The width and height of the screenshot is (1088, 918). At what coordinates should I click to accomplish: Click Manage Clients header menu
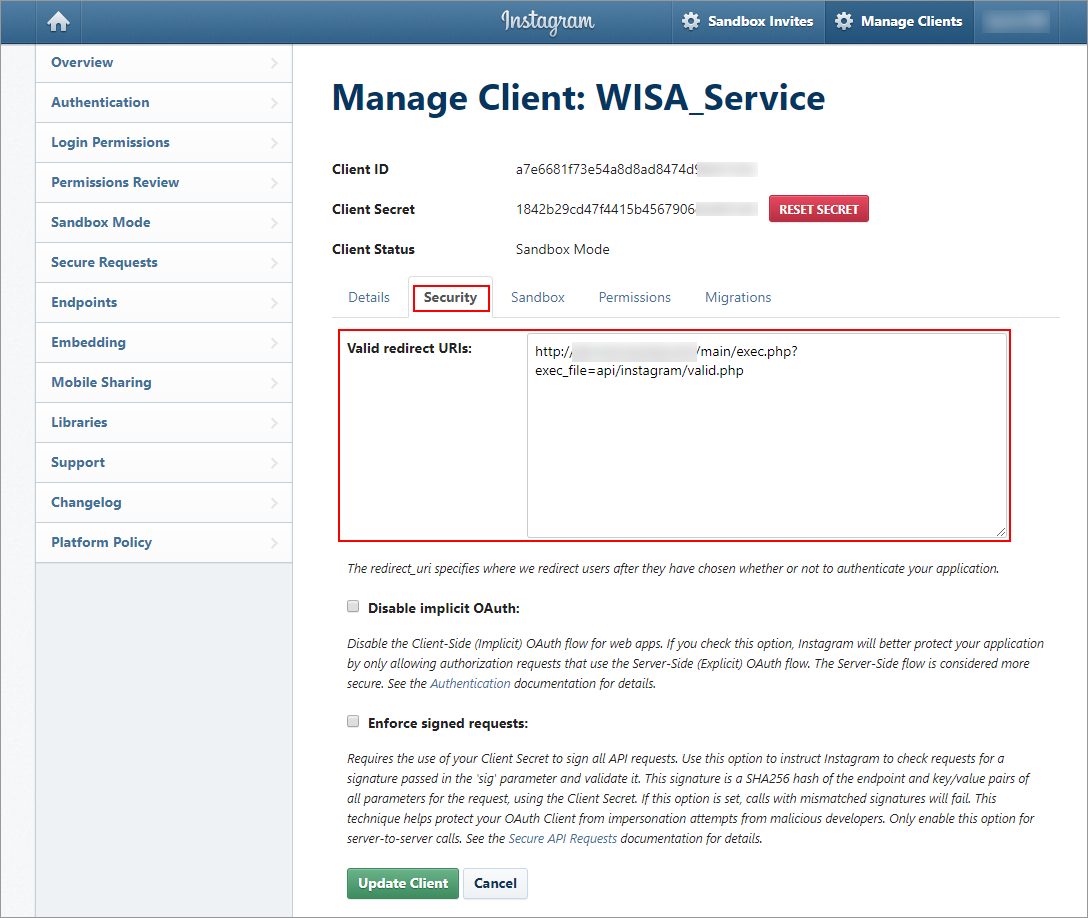point(899,22)
